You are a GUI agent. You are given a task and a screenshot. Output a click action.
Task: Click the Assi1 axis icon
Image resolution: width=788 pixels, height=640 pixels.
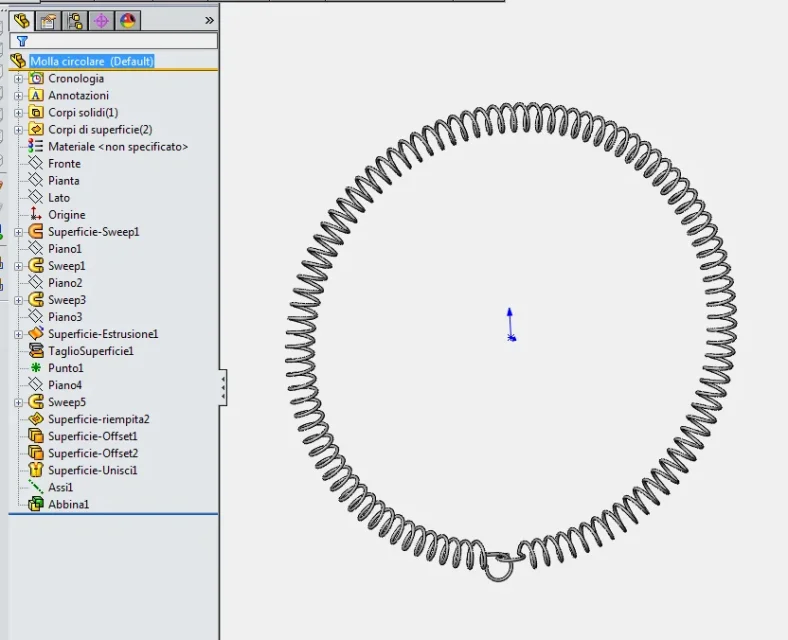point(36,487)
